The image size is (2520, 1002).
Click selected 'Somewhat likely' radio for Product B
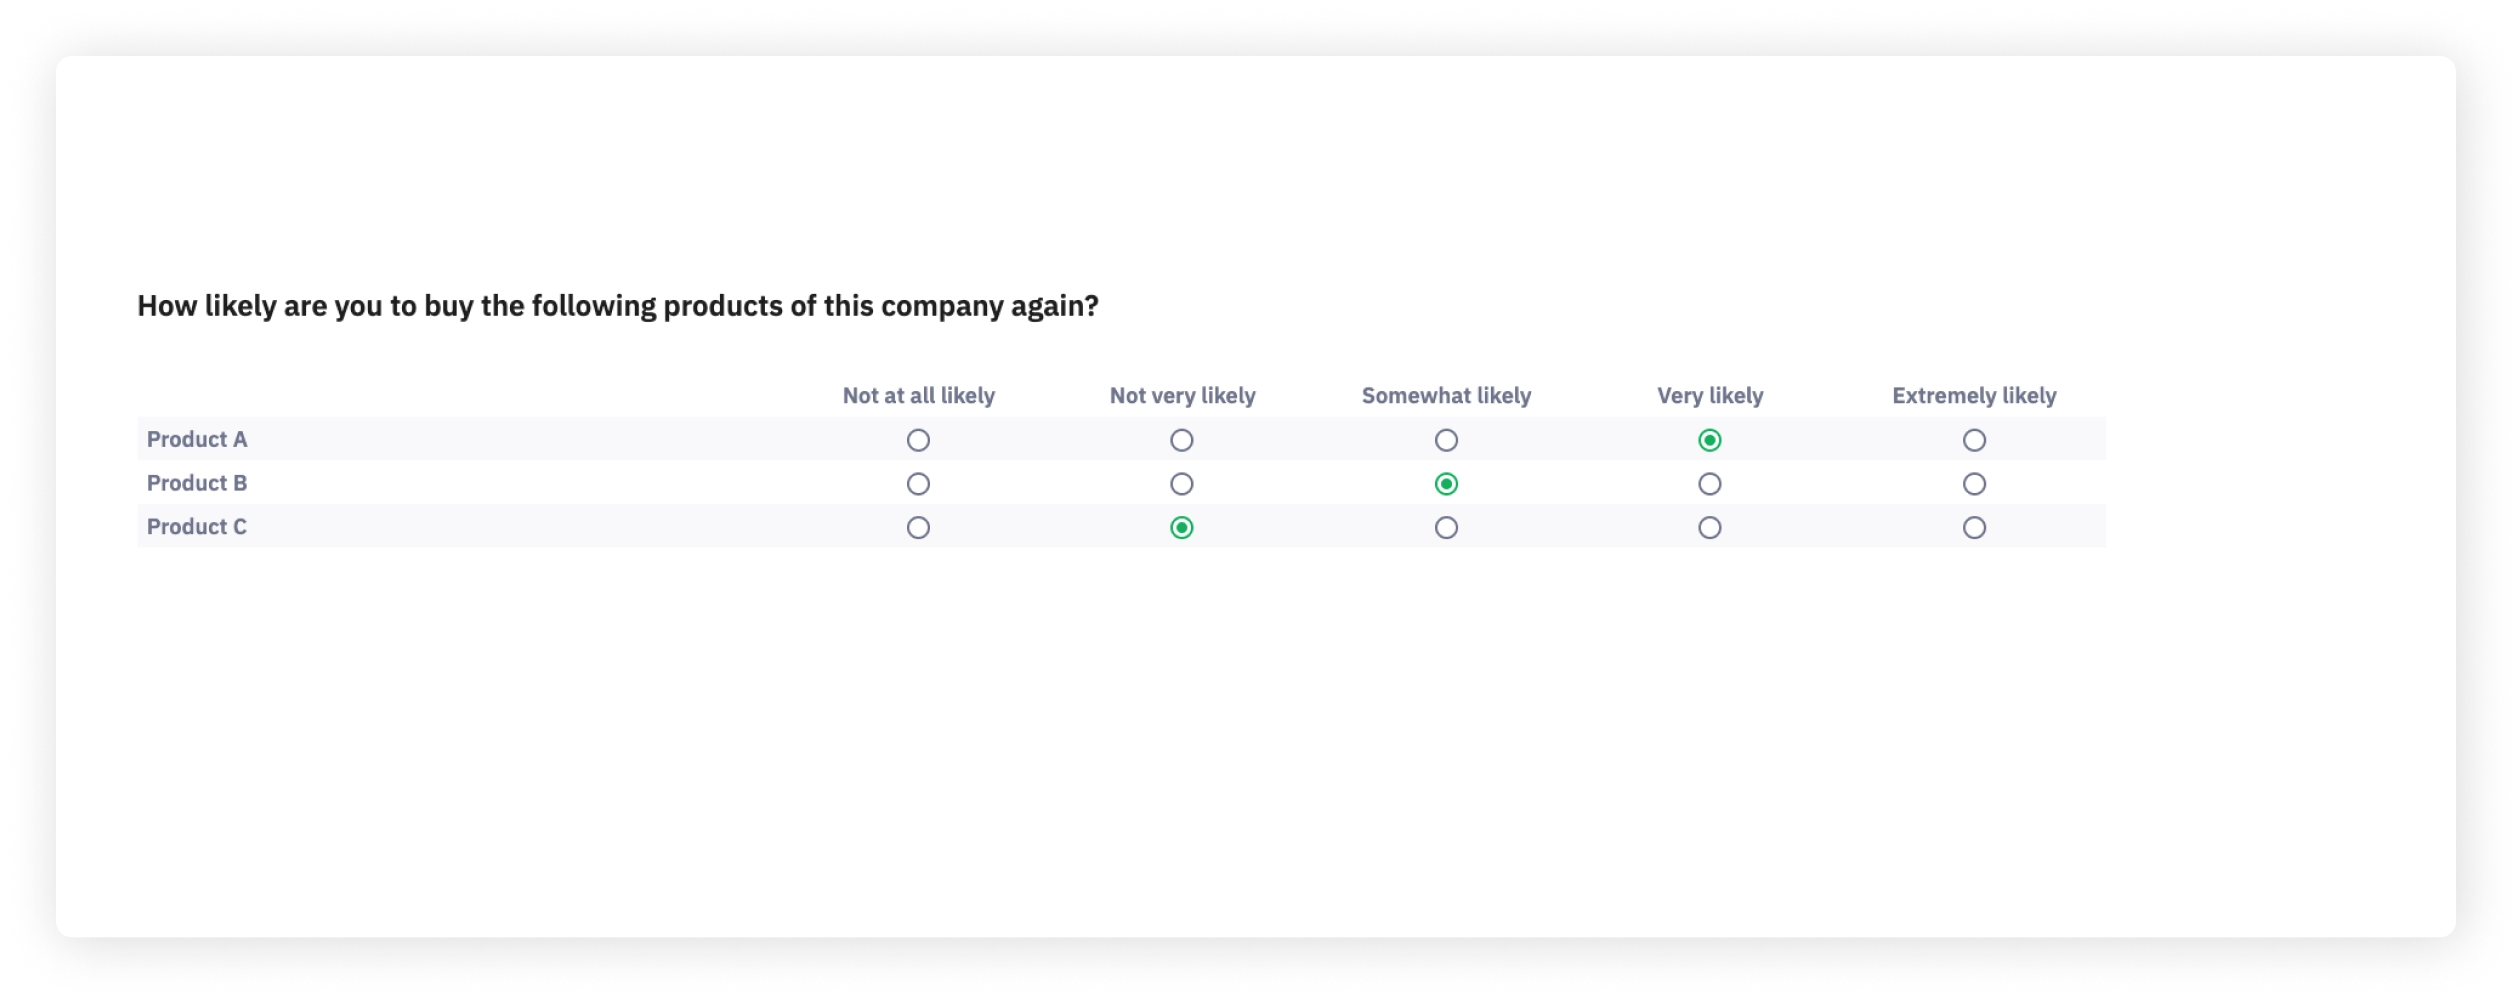click(x=1446, y=484)
